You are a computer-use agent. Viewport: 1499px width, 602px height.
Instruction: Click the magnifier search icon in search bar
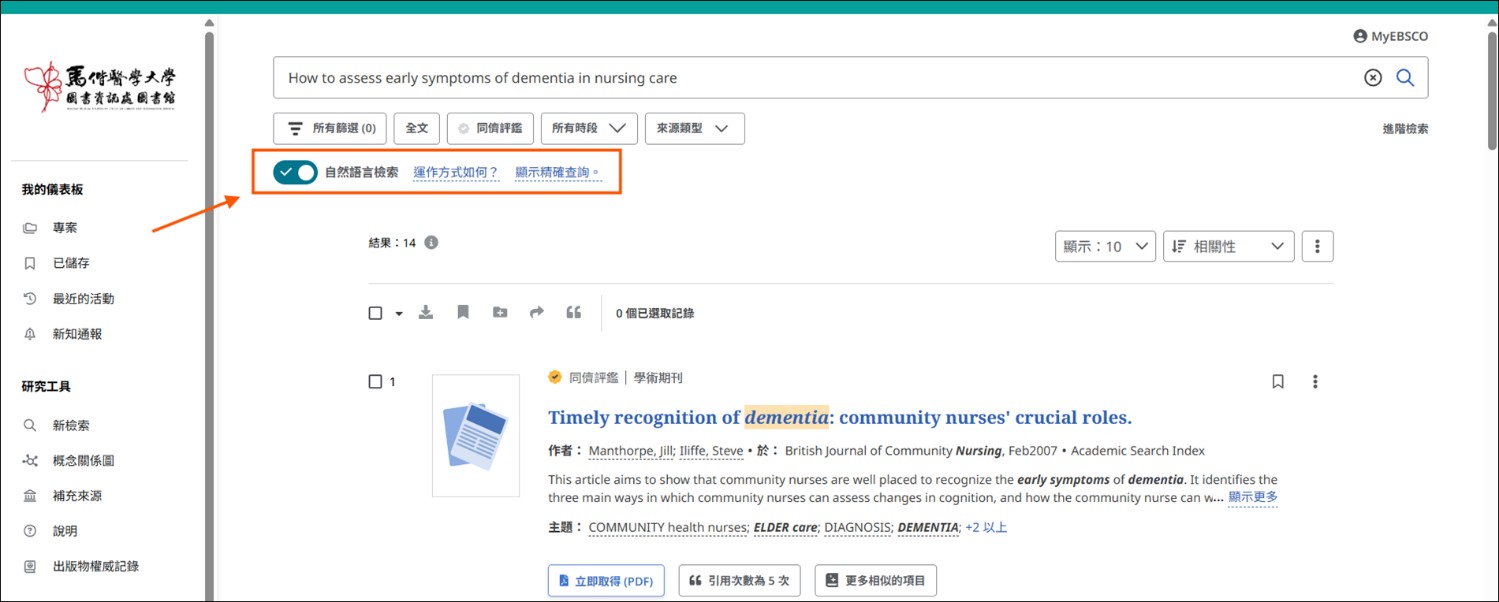click(x=1405, y=78)
